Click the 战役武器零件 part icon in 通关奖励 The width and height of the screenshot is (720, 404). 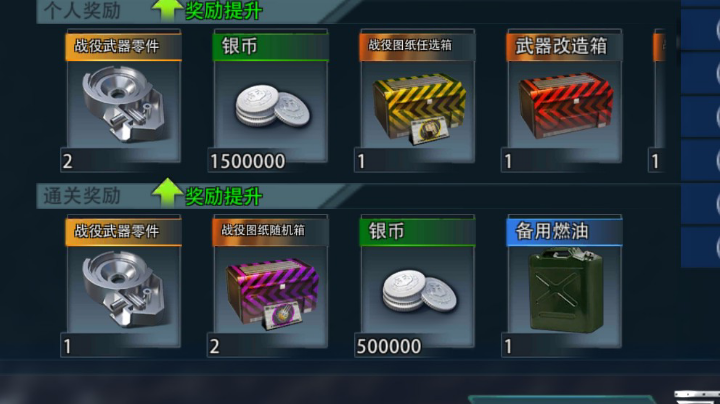coord(123,289)
